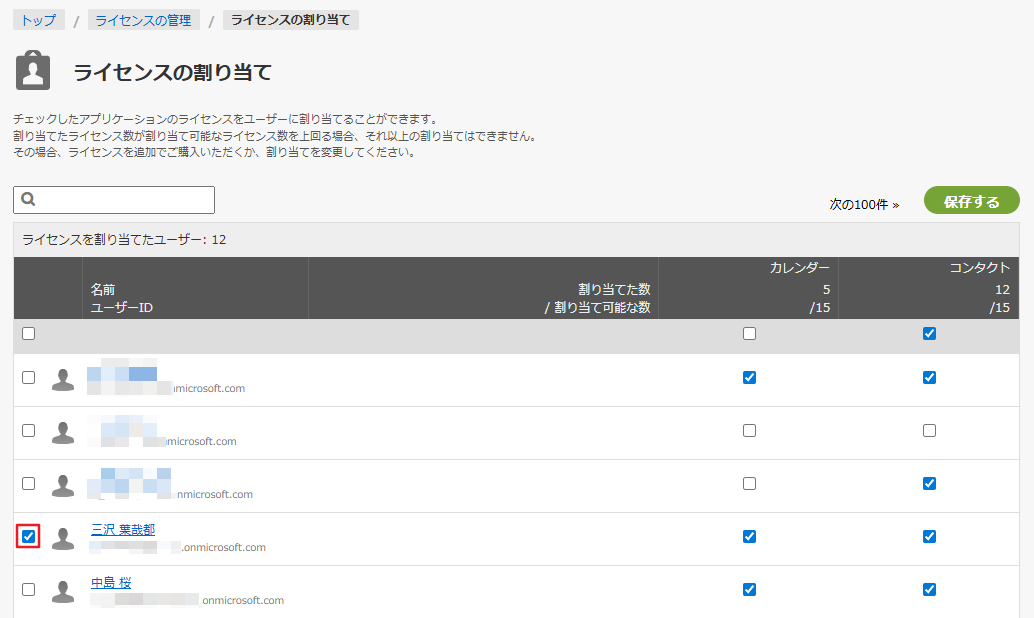Click the 保存する save button
Screen dimensions: 1034x618
tap(971, 201)
